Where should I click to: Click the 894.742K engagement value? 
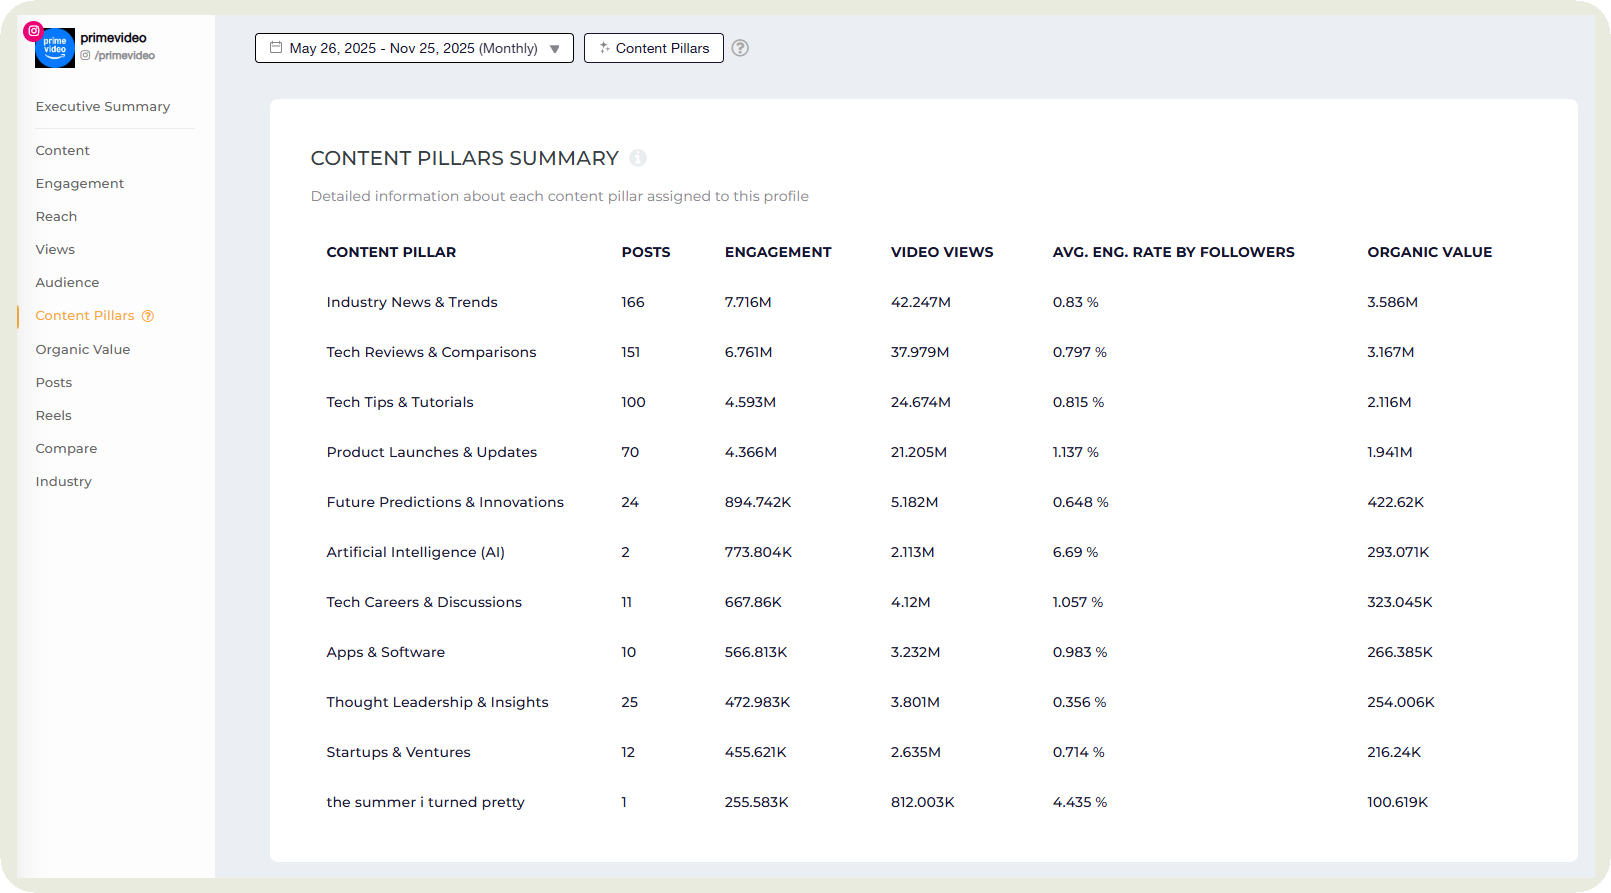[758, 502]
